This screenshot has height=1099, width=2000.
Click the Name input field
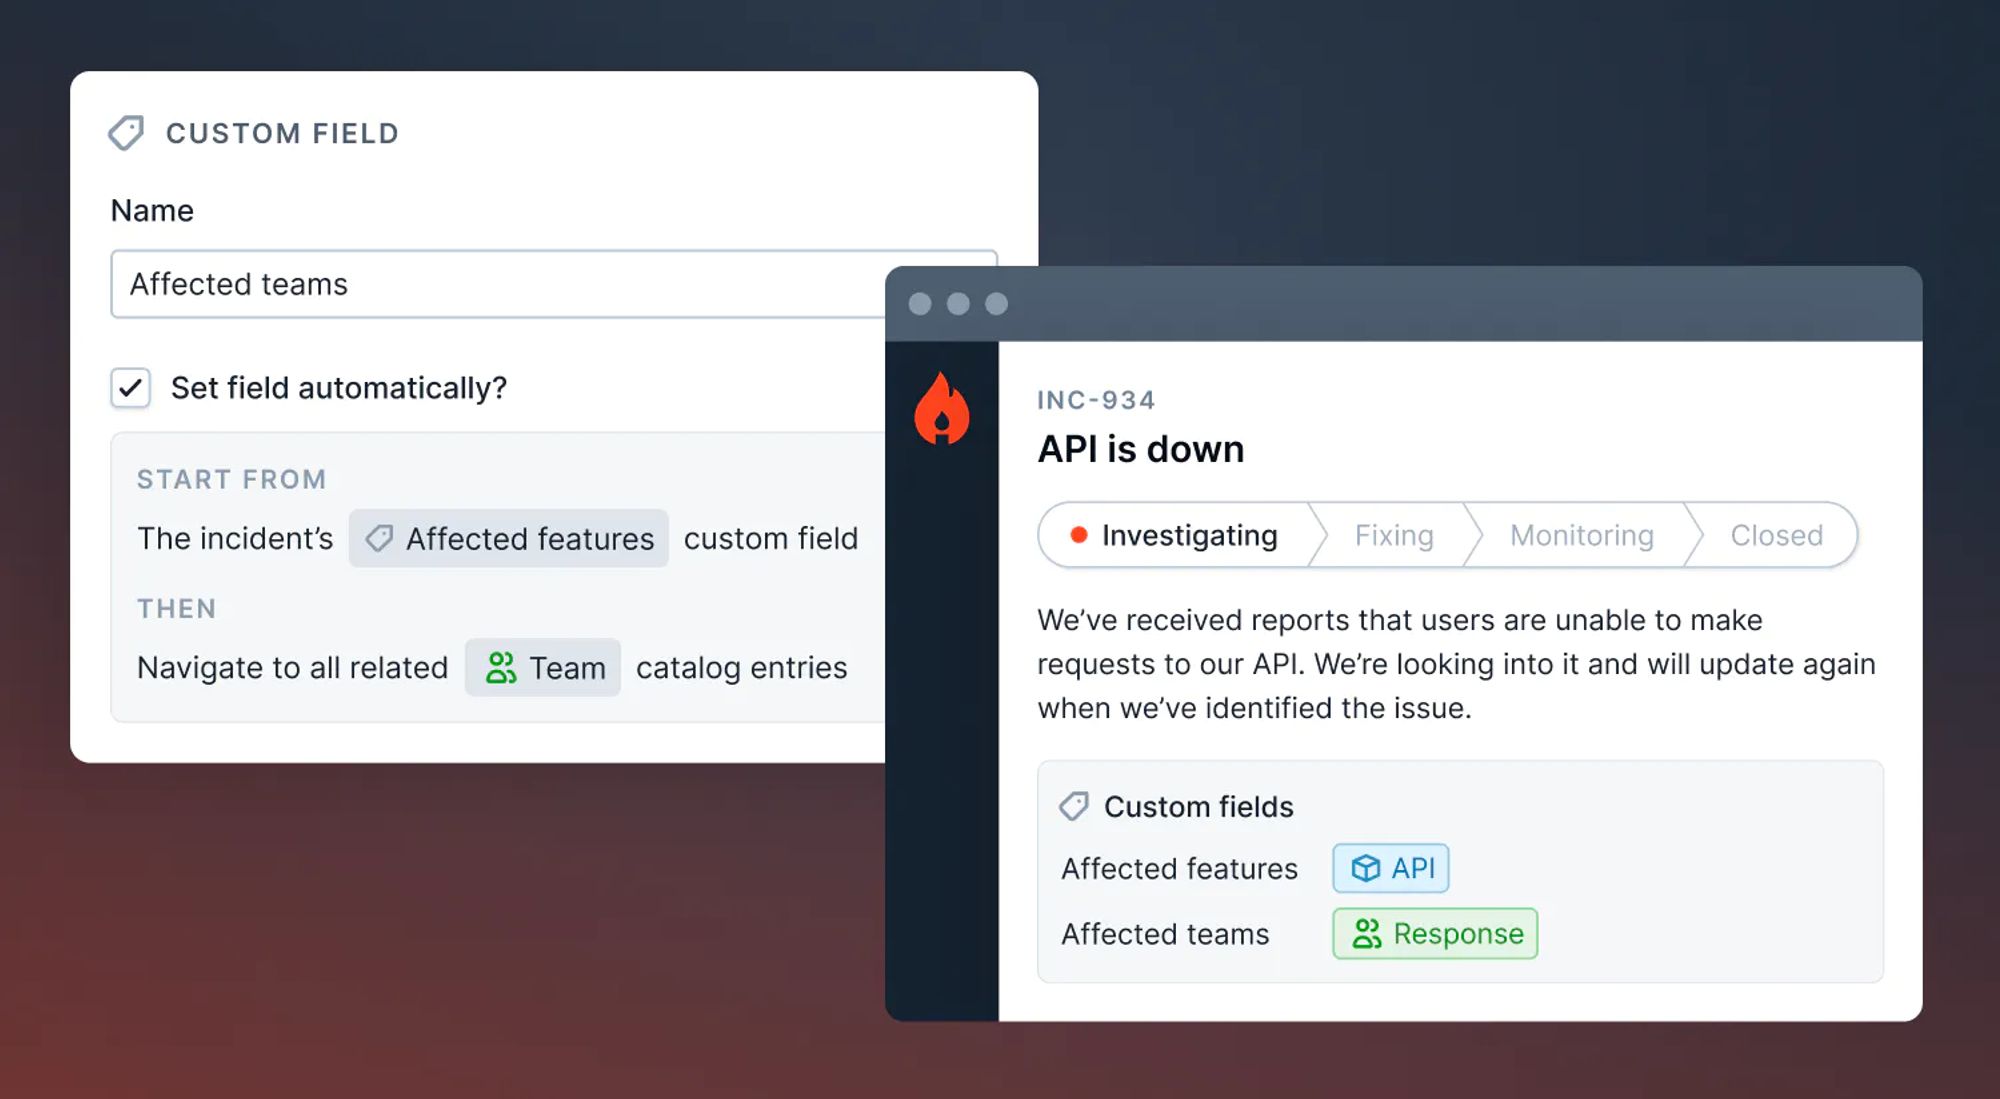500,285
